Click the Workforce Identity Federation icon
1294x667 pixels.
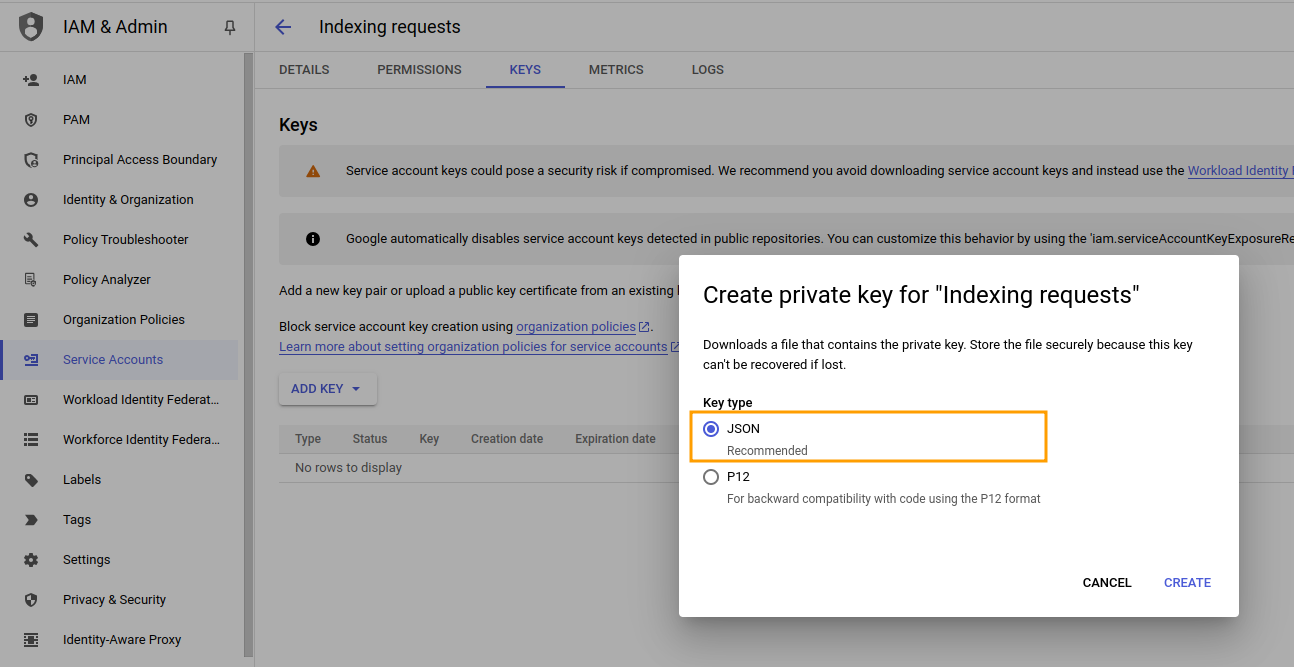(31, 439)
